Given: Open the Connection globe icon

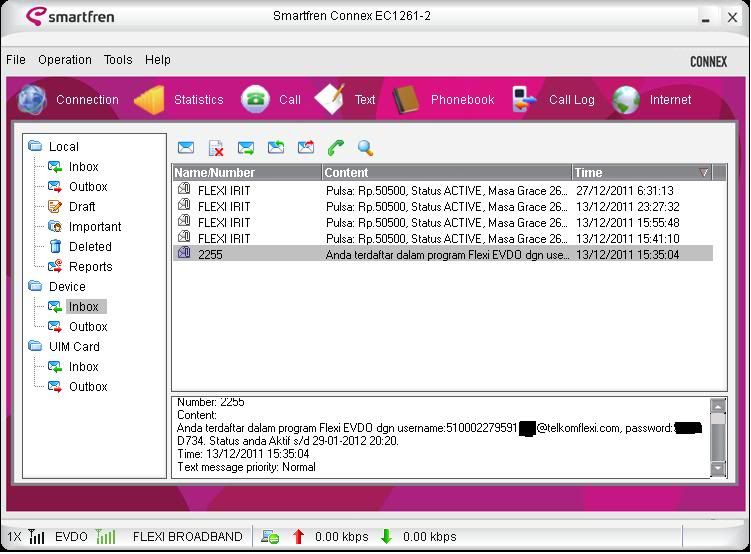Looking at the screenshot, I should (33, 100).
